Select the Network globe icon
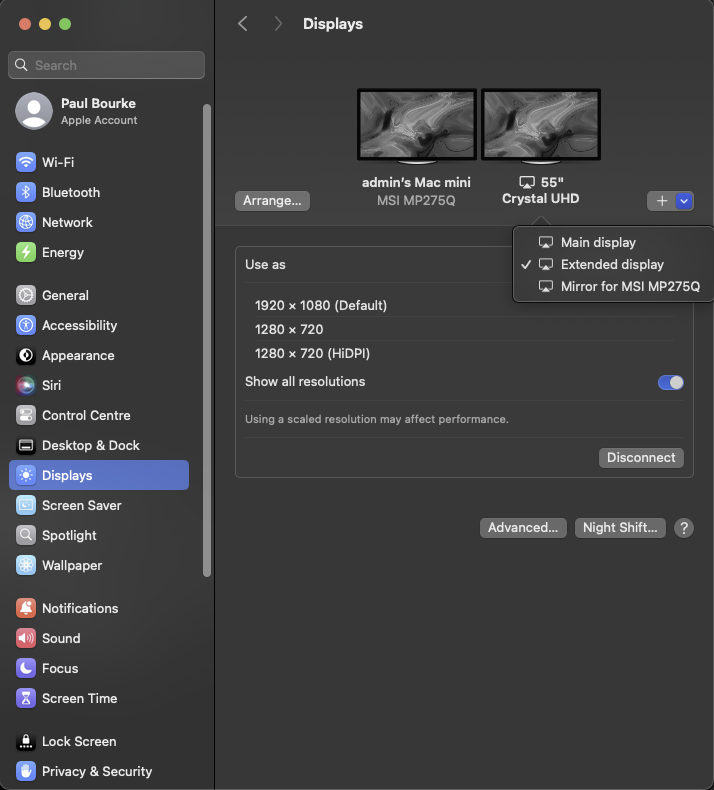The height and width of the screenshot is (790, 714). [26, 222]
